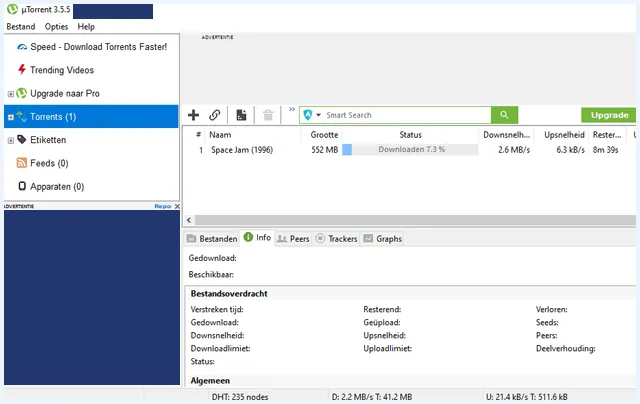Click the shield search provider icon
The height and width of the screenshot is (404, 640).
click(308, 115)
